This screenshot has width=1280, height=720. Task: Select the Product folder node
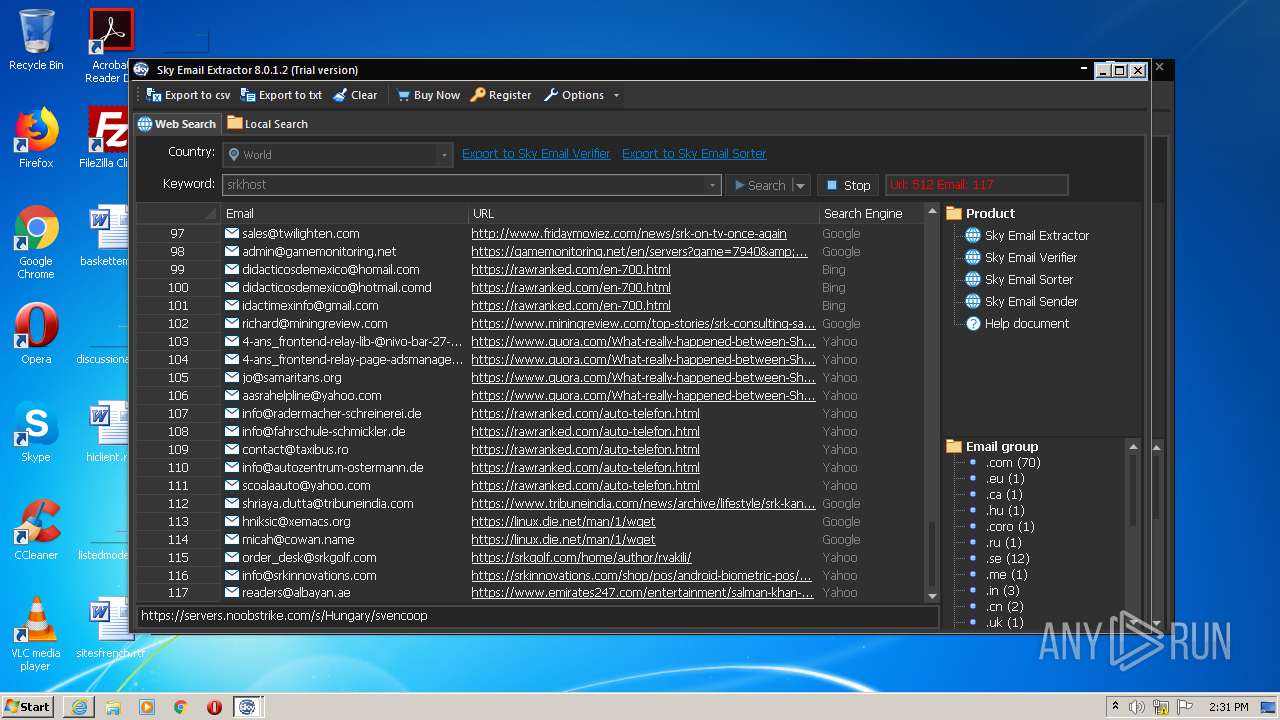click(x=980, y=213)
